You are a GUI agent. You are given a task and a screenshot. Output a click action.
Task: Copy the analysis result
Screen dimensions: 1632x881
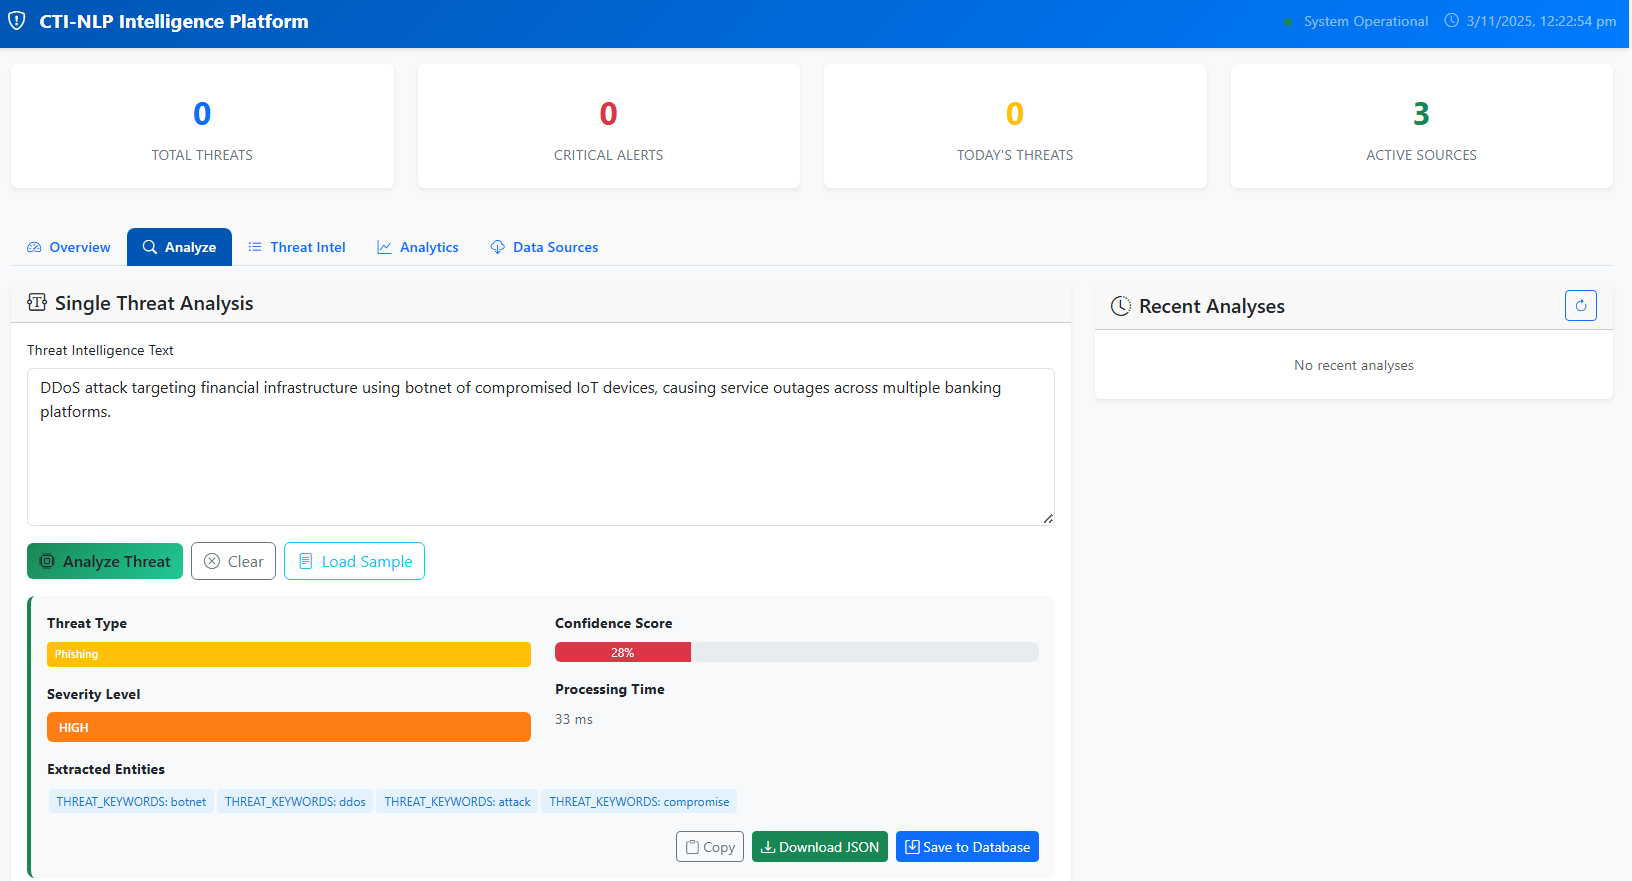click(710, 847)
